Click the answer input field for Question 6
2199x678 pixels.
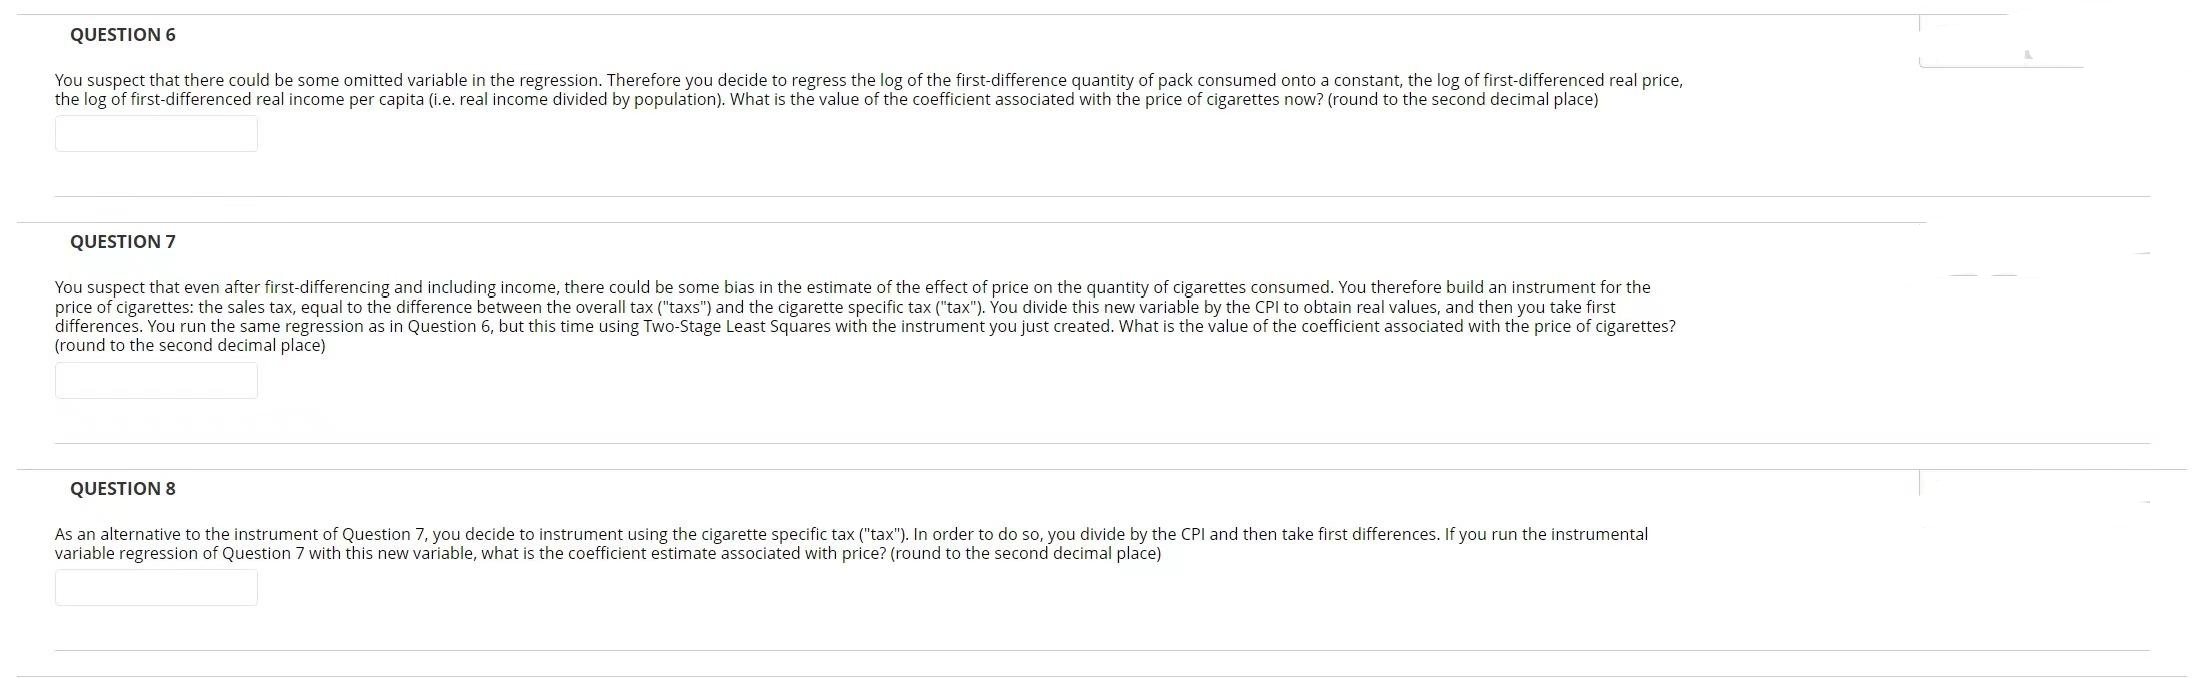(x=156, y=133)
